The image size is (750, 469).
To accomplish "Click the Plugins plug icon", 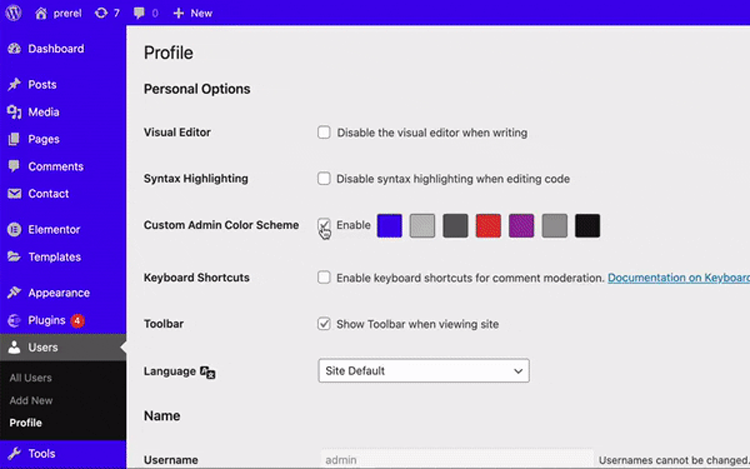I will tap(14, 320).
